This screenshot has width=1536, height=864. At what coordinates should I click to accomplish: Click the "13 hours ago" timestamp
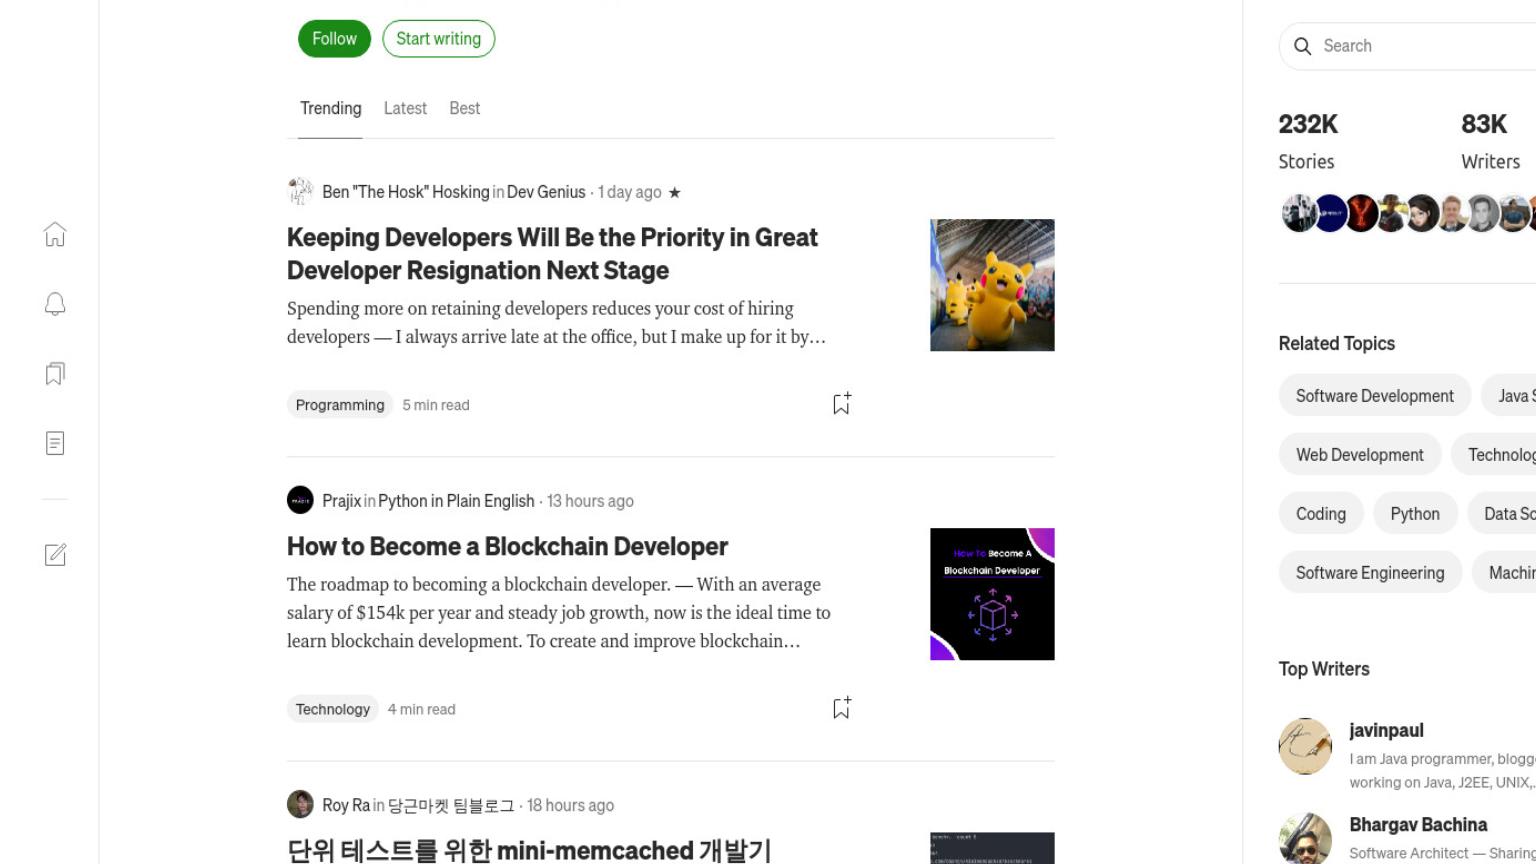click(x=590, y=501)
